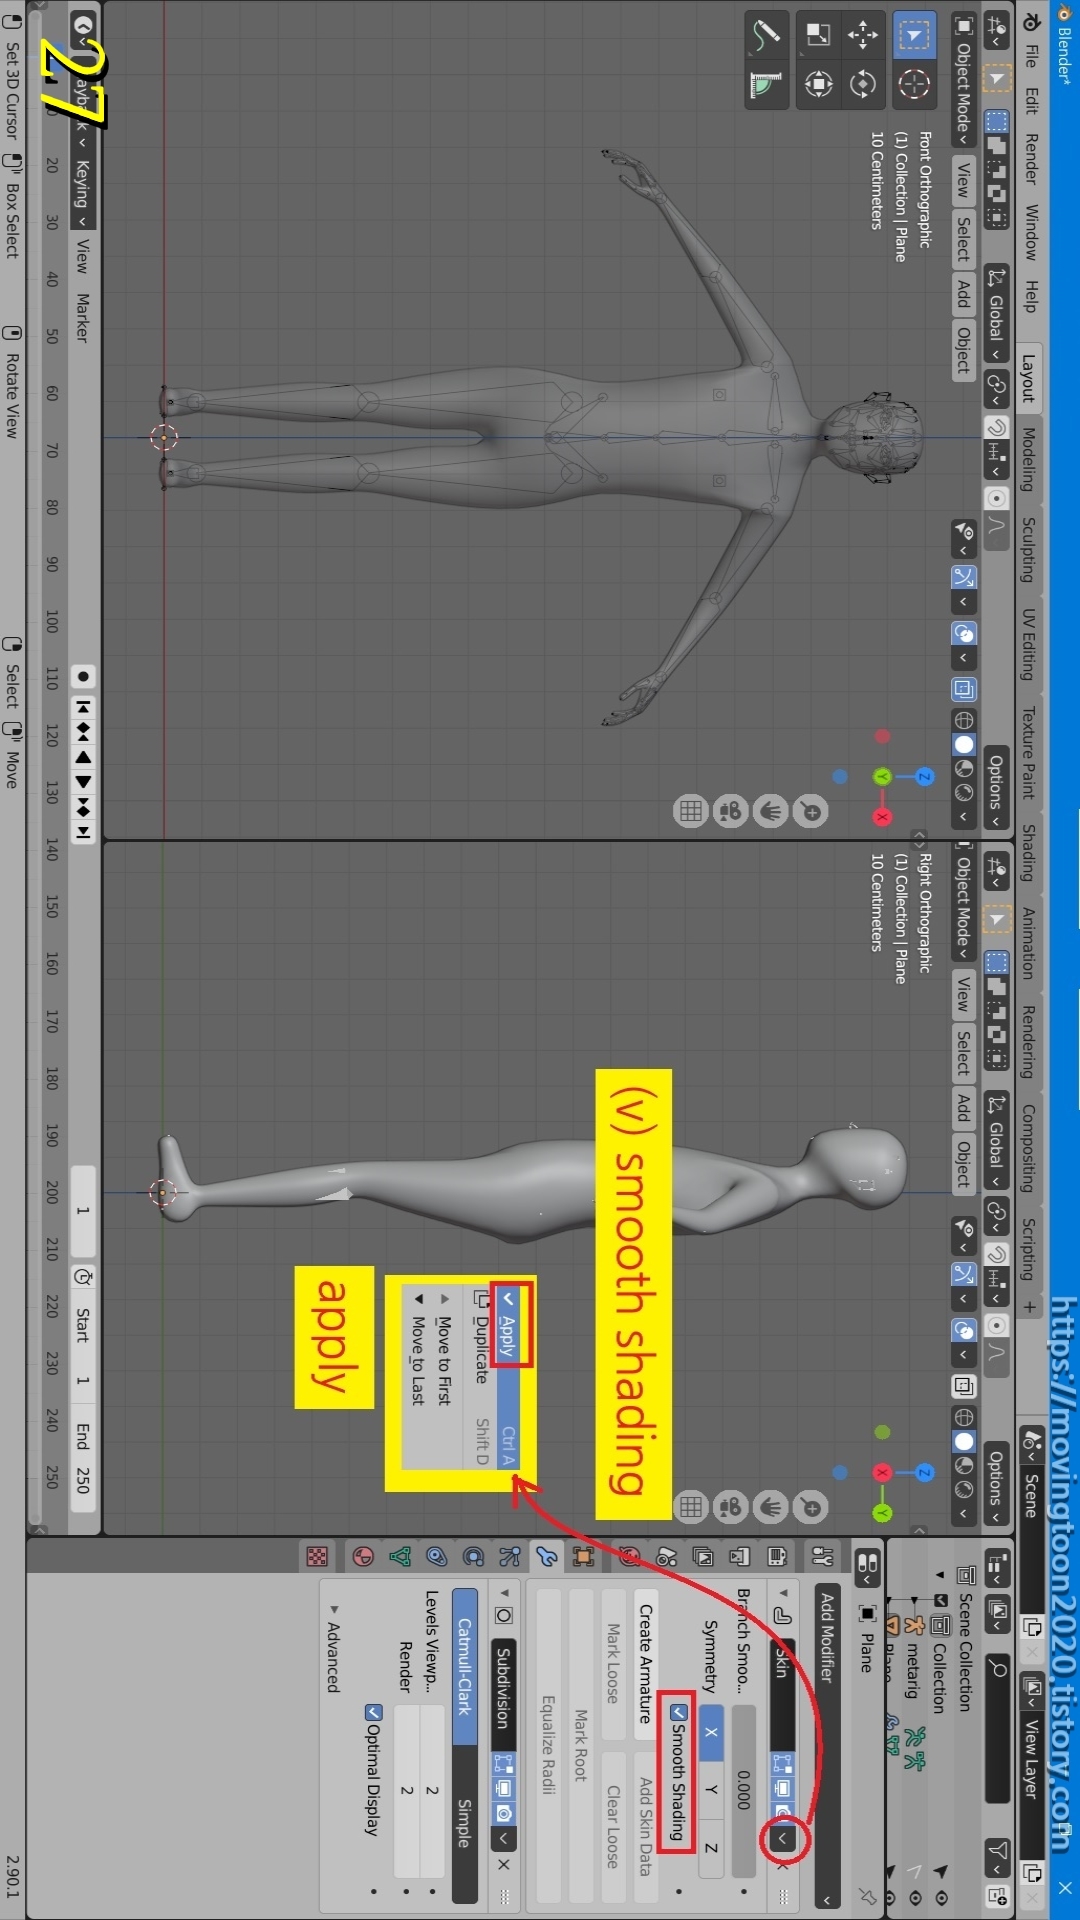The image size is (1080, 1920).
Task: Open Subdivision modifier extra options chevron
Action: (x=504, y=1838)
